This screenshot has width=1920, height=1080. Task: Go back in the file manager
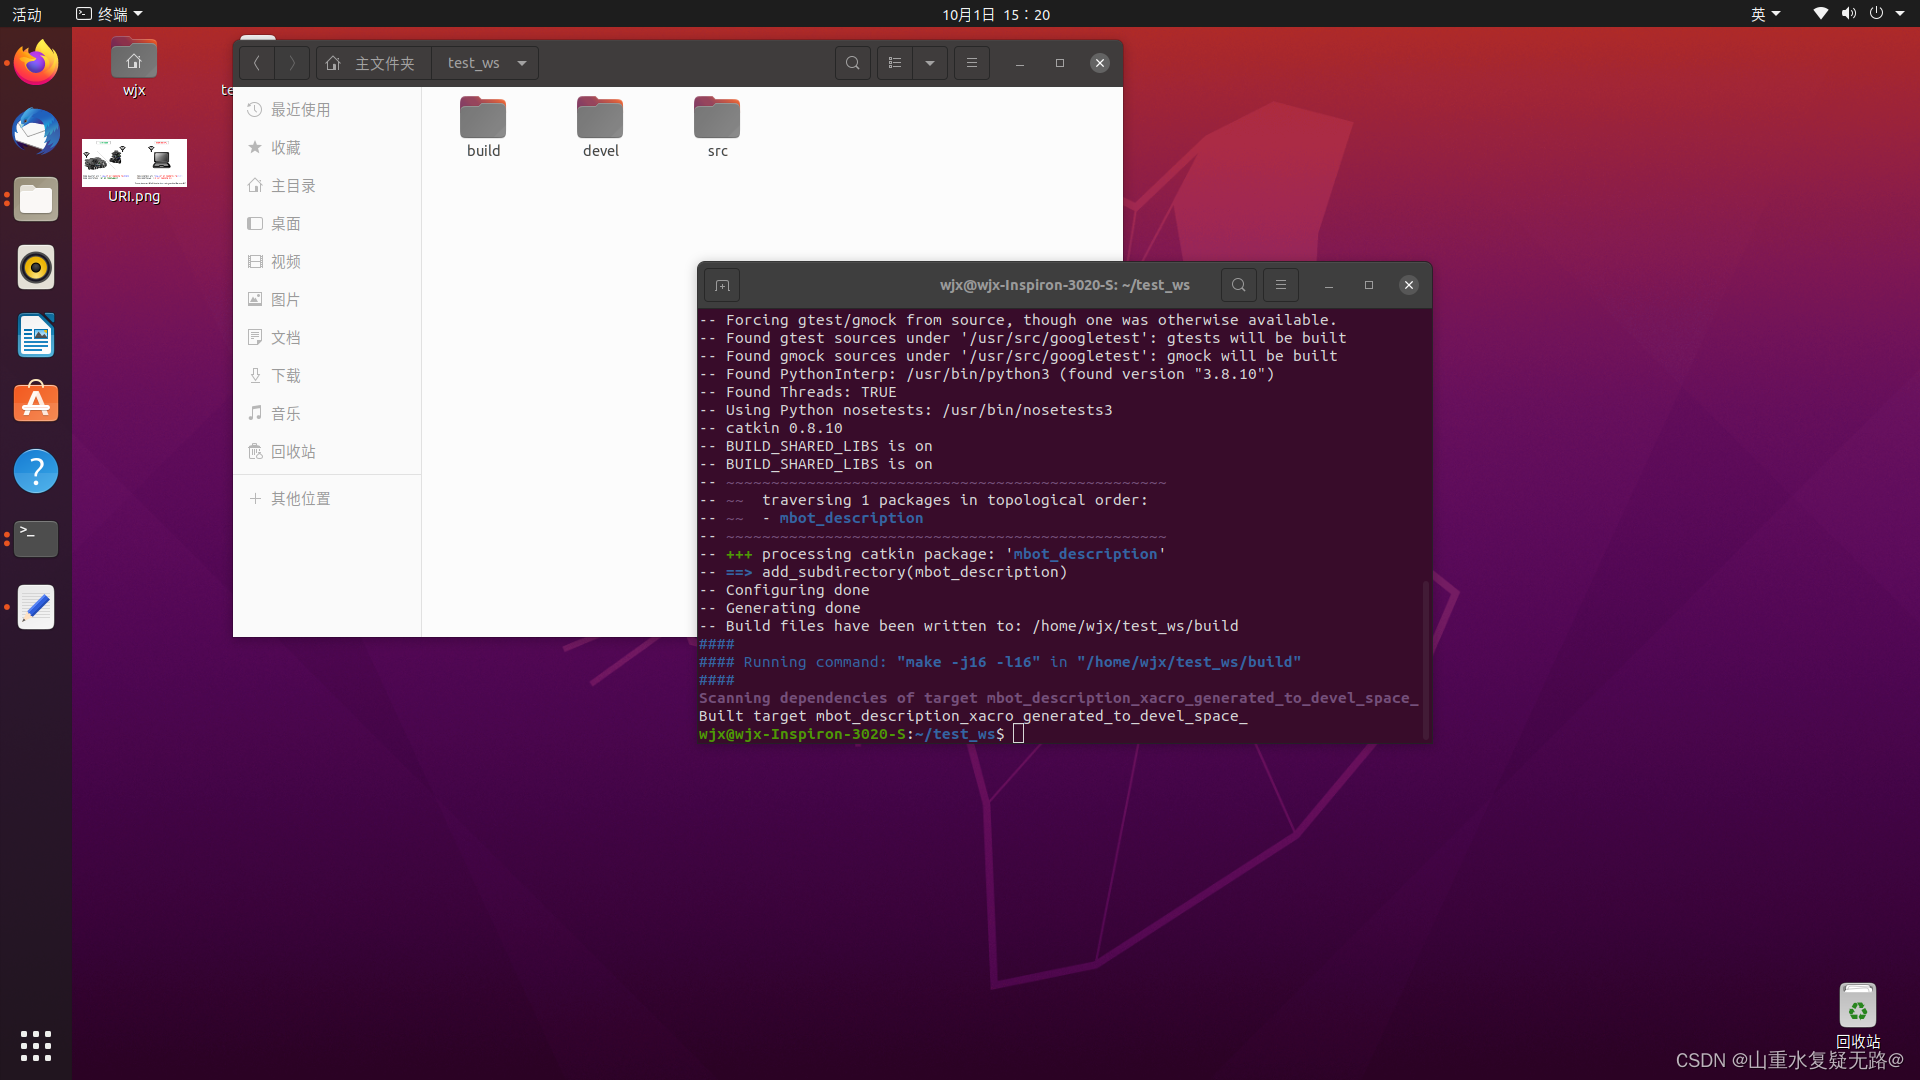pos(257,63)
